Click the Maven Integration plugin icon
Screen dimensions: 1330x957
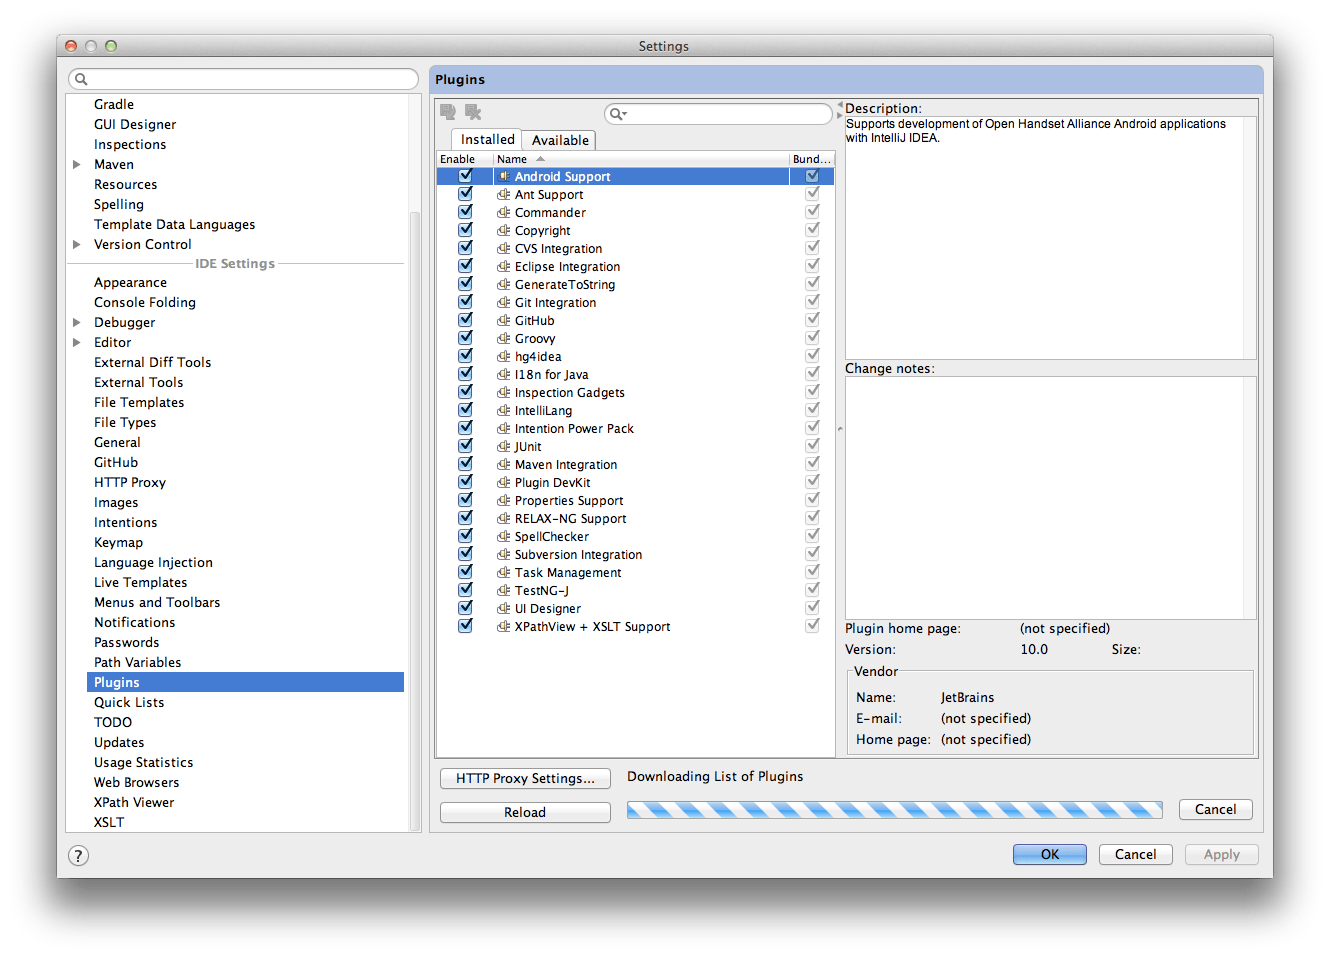pyautogui.click(x=504, y=464)
